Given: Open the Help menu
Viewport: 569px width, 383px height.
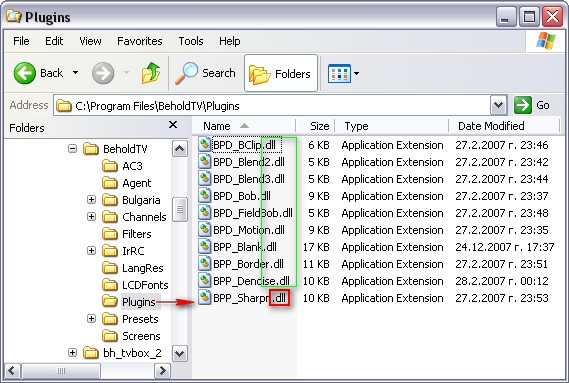Looking at the screenshot, I should [x=229, y=41].
